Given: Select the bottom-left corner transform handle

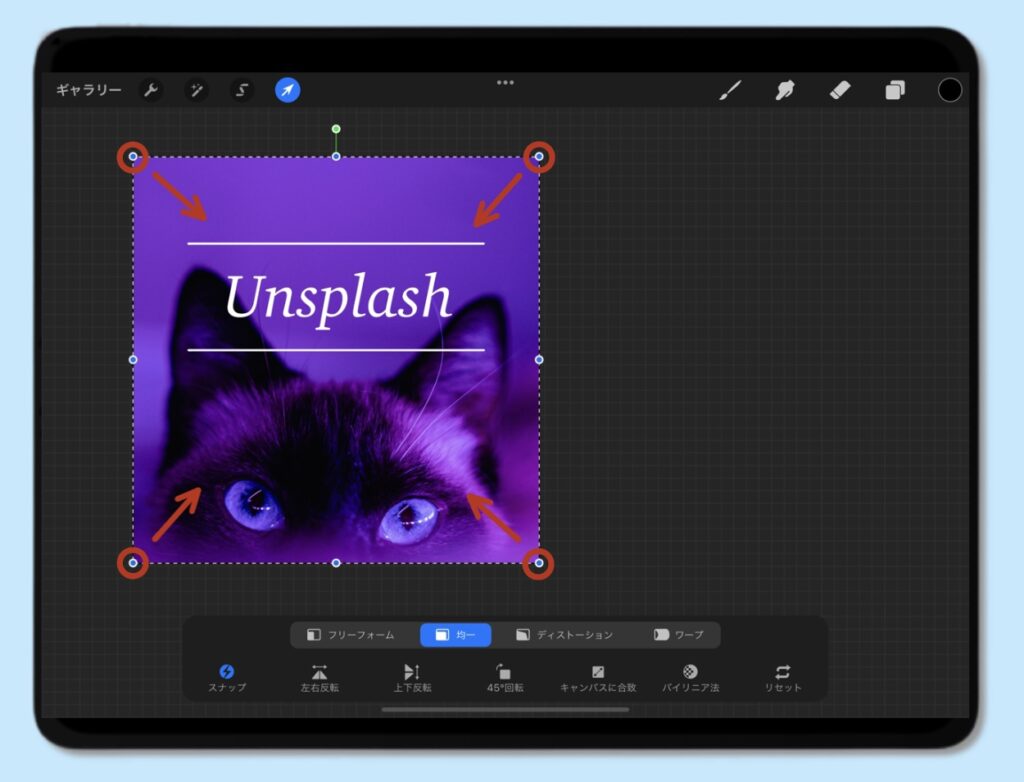Looking at the screenshot, I should pyautogui.click(x=133, y=562).
